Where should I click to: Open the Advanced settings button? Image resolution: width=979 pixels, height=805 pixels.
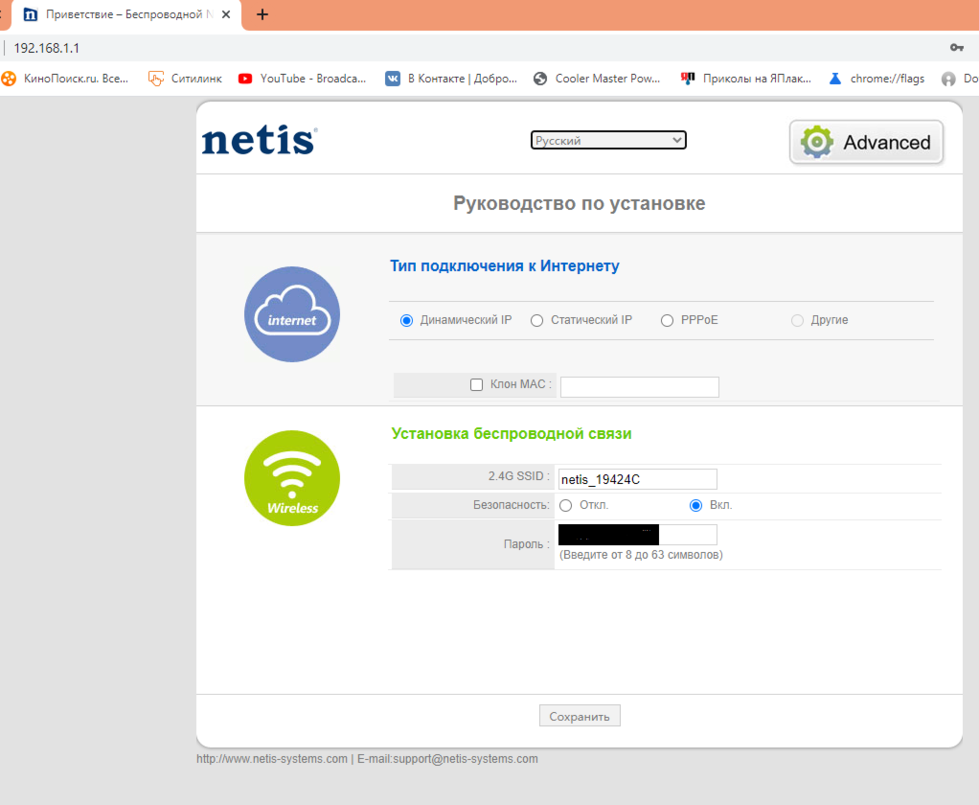click(x=866, y=142)
